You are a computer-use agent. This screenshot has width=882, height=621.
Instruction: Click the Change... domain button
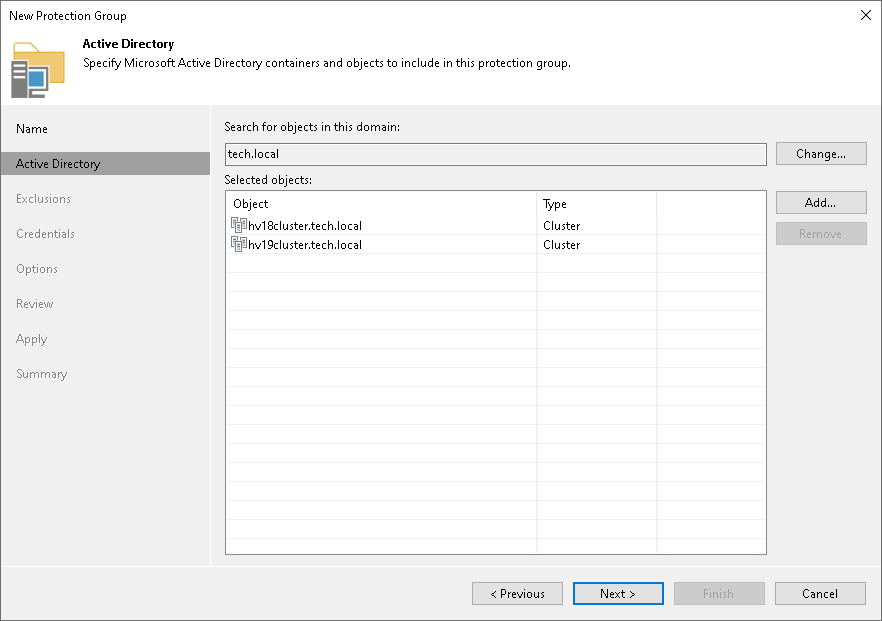[x=821, y=154]
